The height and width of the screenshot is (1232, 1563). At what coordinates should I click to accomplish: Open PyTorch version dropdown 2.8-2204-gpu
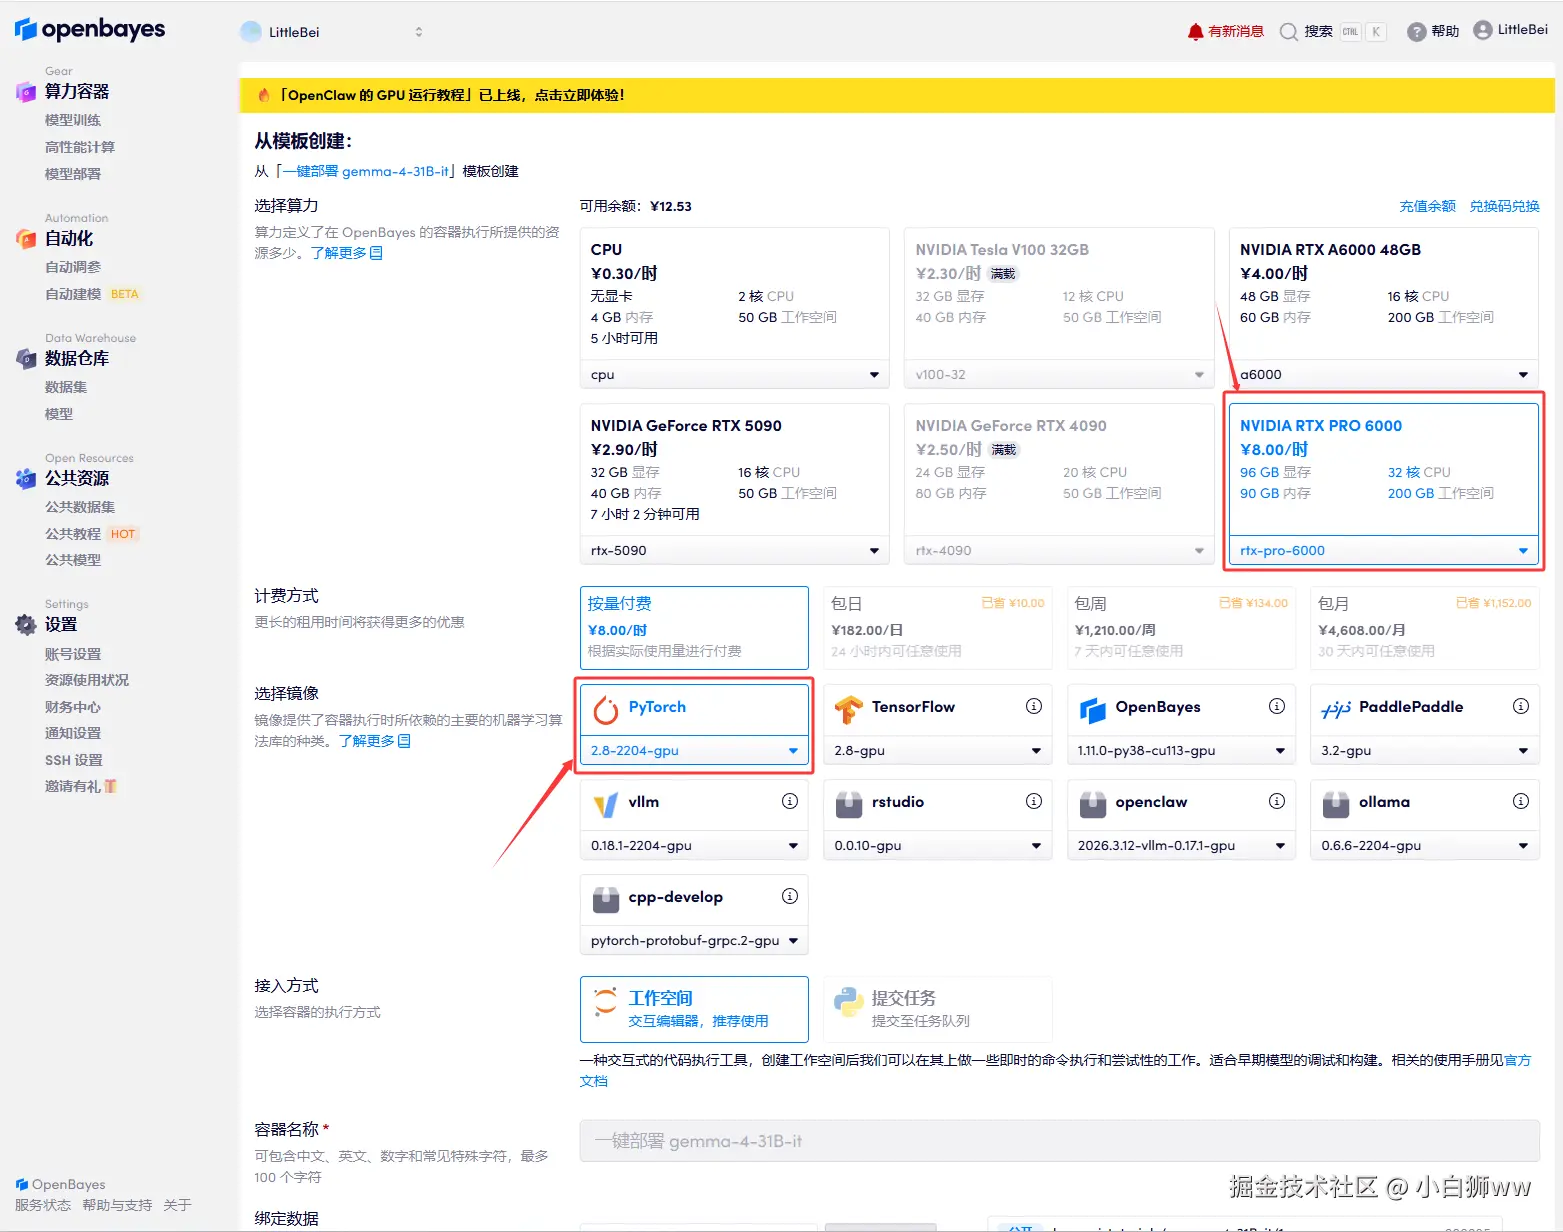pos(694,751)
